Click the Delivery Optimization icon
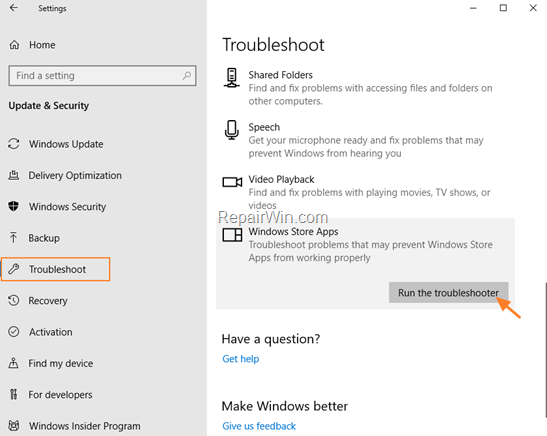 (14, 175)
